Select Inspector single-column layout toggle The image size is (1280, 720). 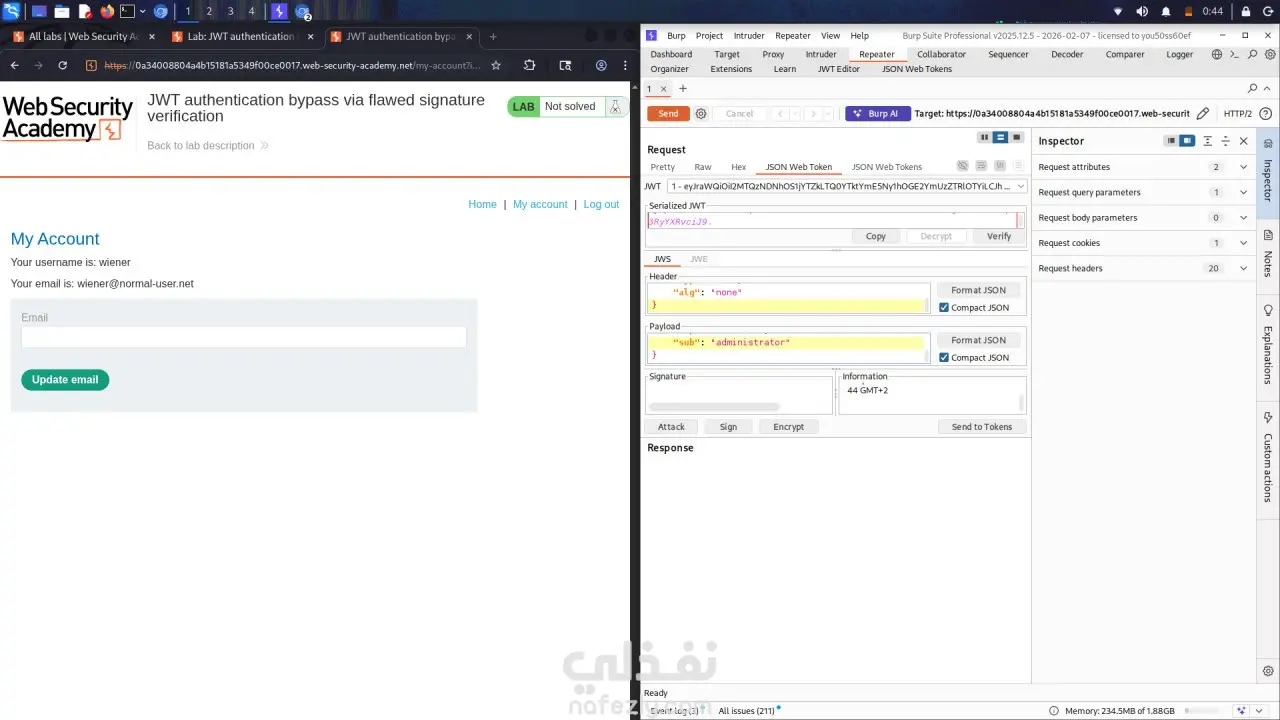point(1171,141)
